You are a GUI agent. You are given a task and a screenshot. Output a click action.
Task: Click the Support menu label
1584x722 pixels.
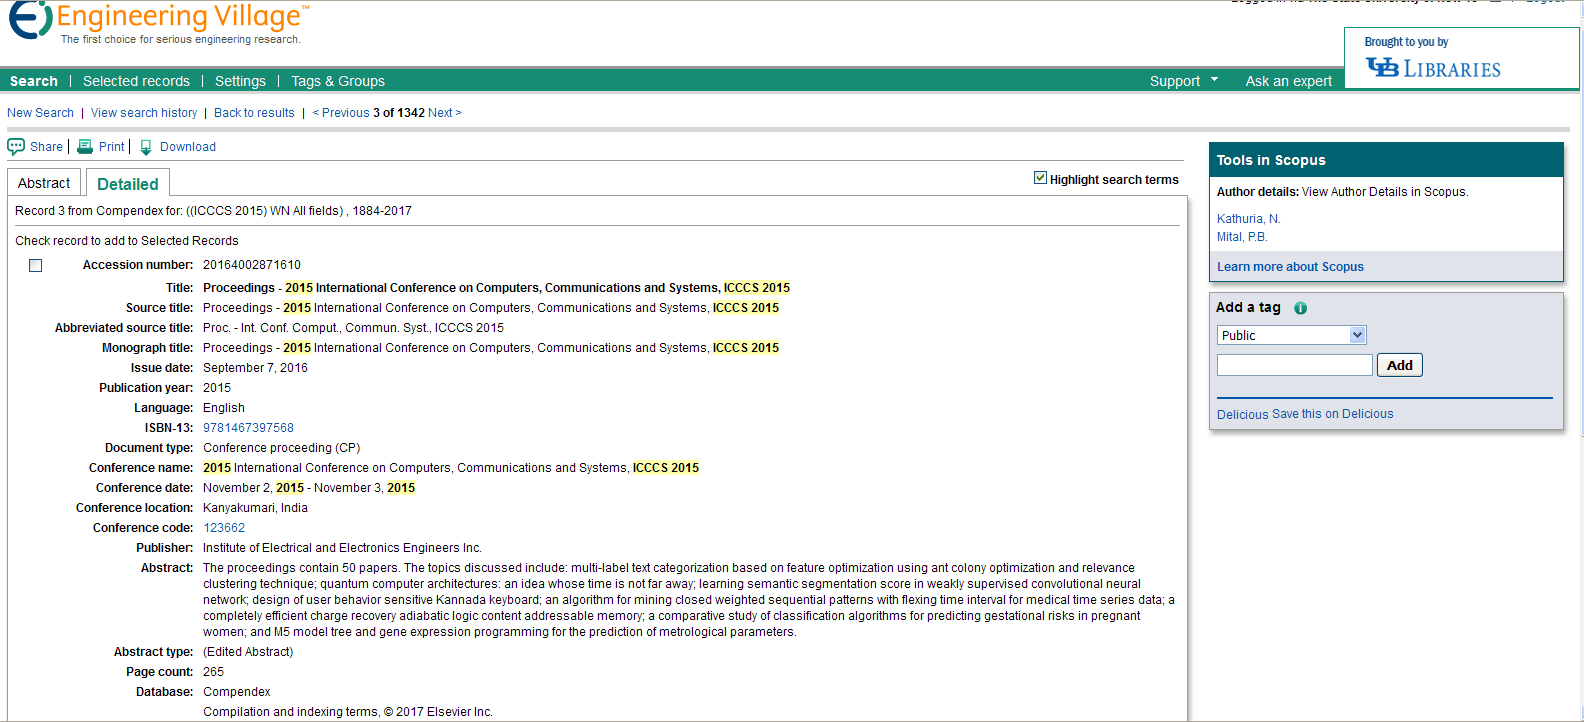[x=1175, y=81]
